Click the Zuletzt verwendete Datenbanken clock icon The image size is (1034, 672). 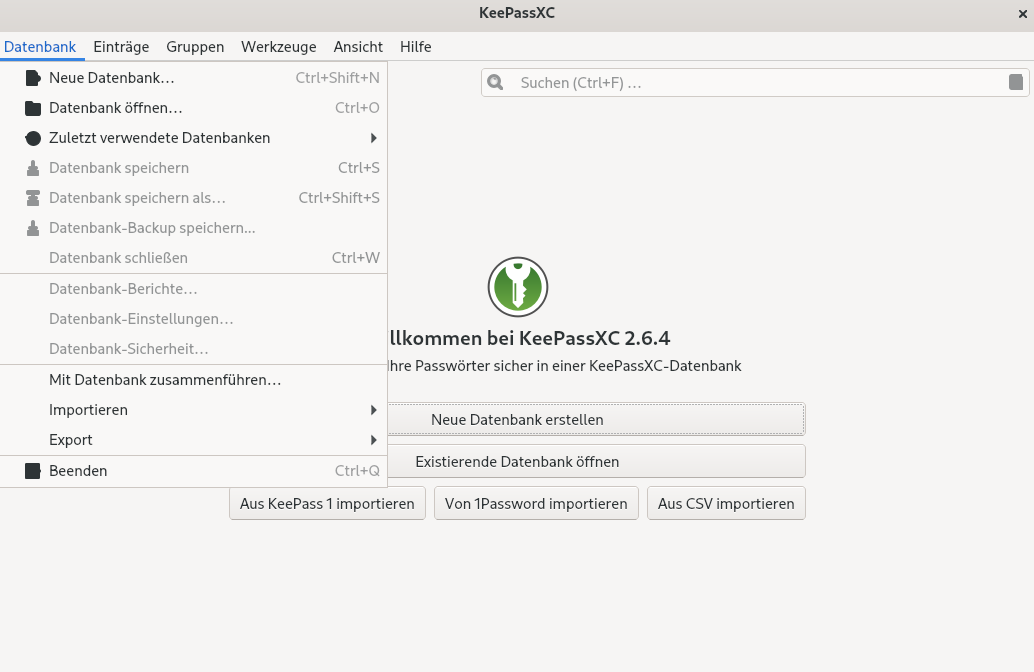click(x=33, y=138)
